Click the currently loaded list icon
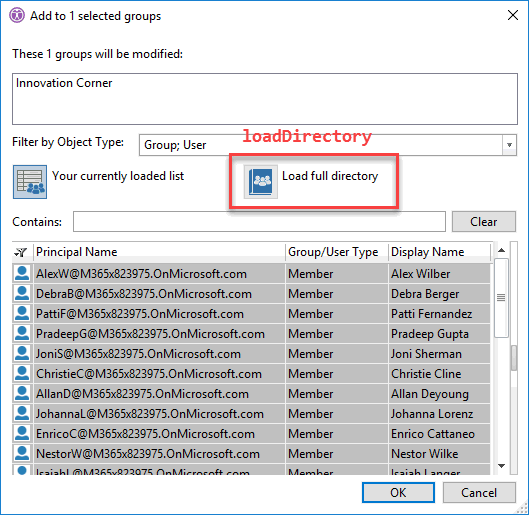Image resolution: width=529 pixels, height=515 pixels. click(x=30, y=182)
